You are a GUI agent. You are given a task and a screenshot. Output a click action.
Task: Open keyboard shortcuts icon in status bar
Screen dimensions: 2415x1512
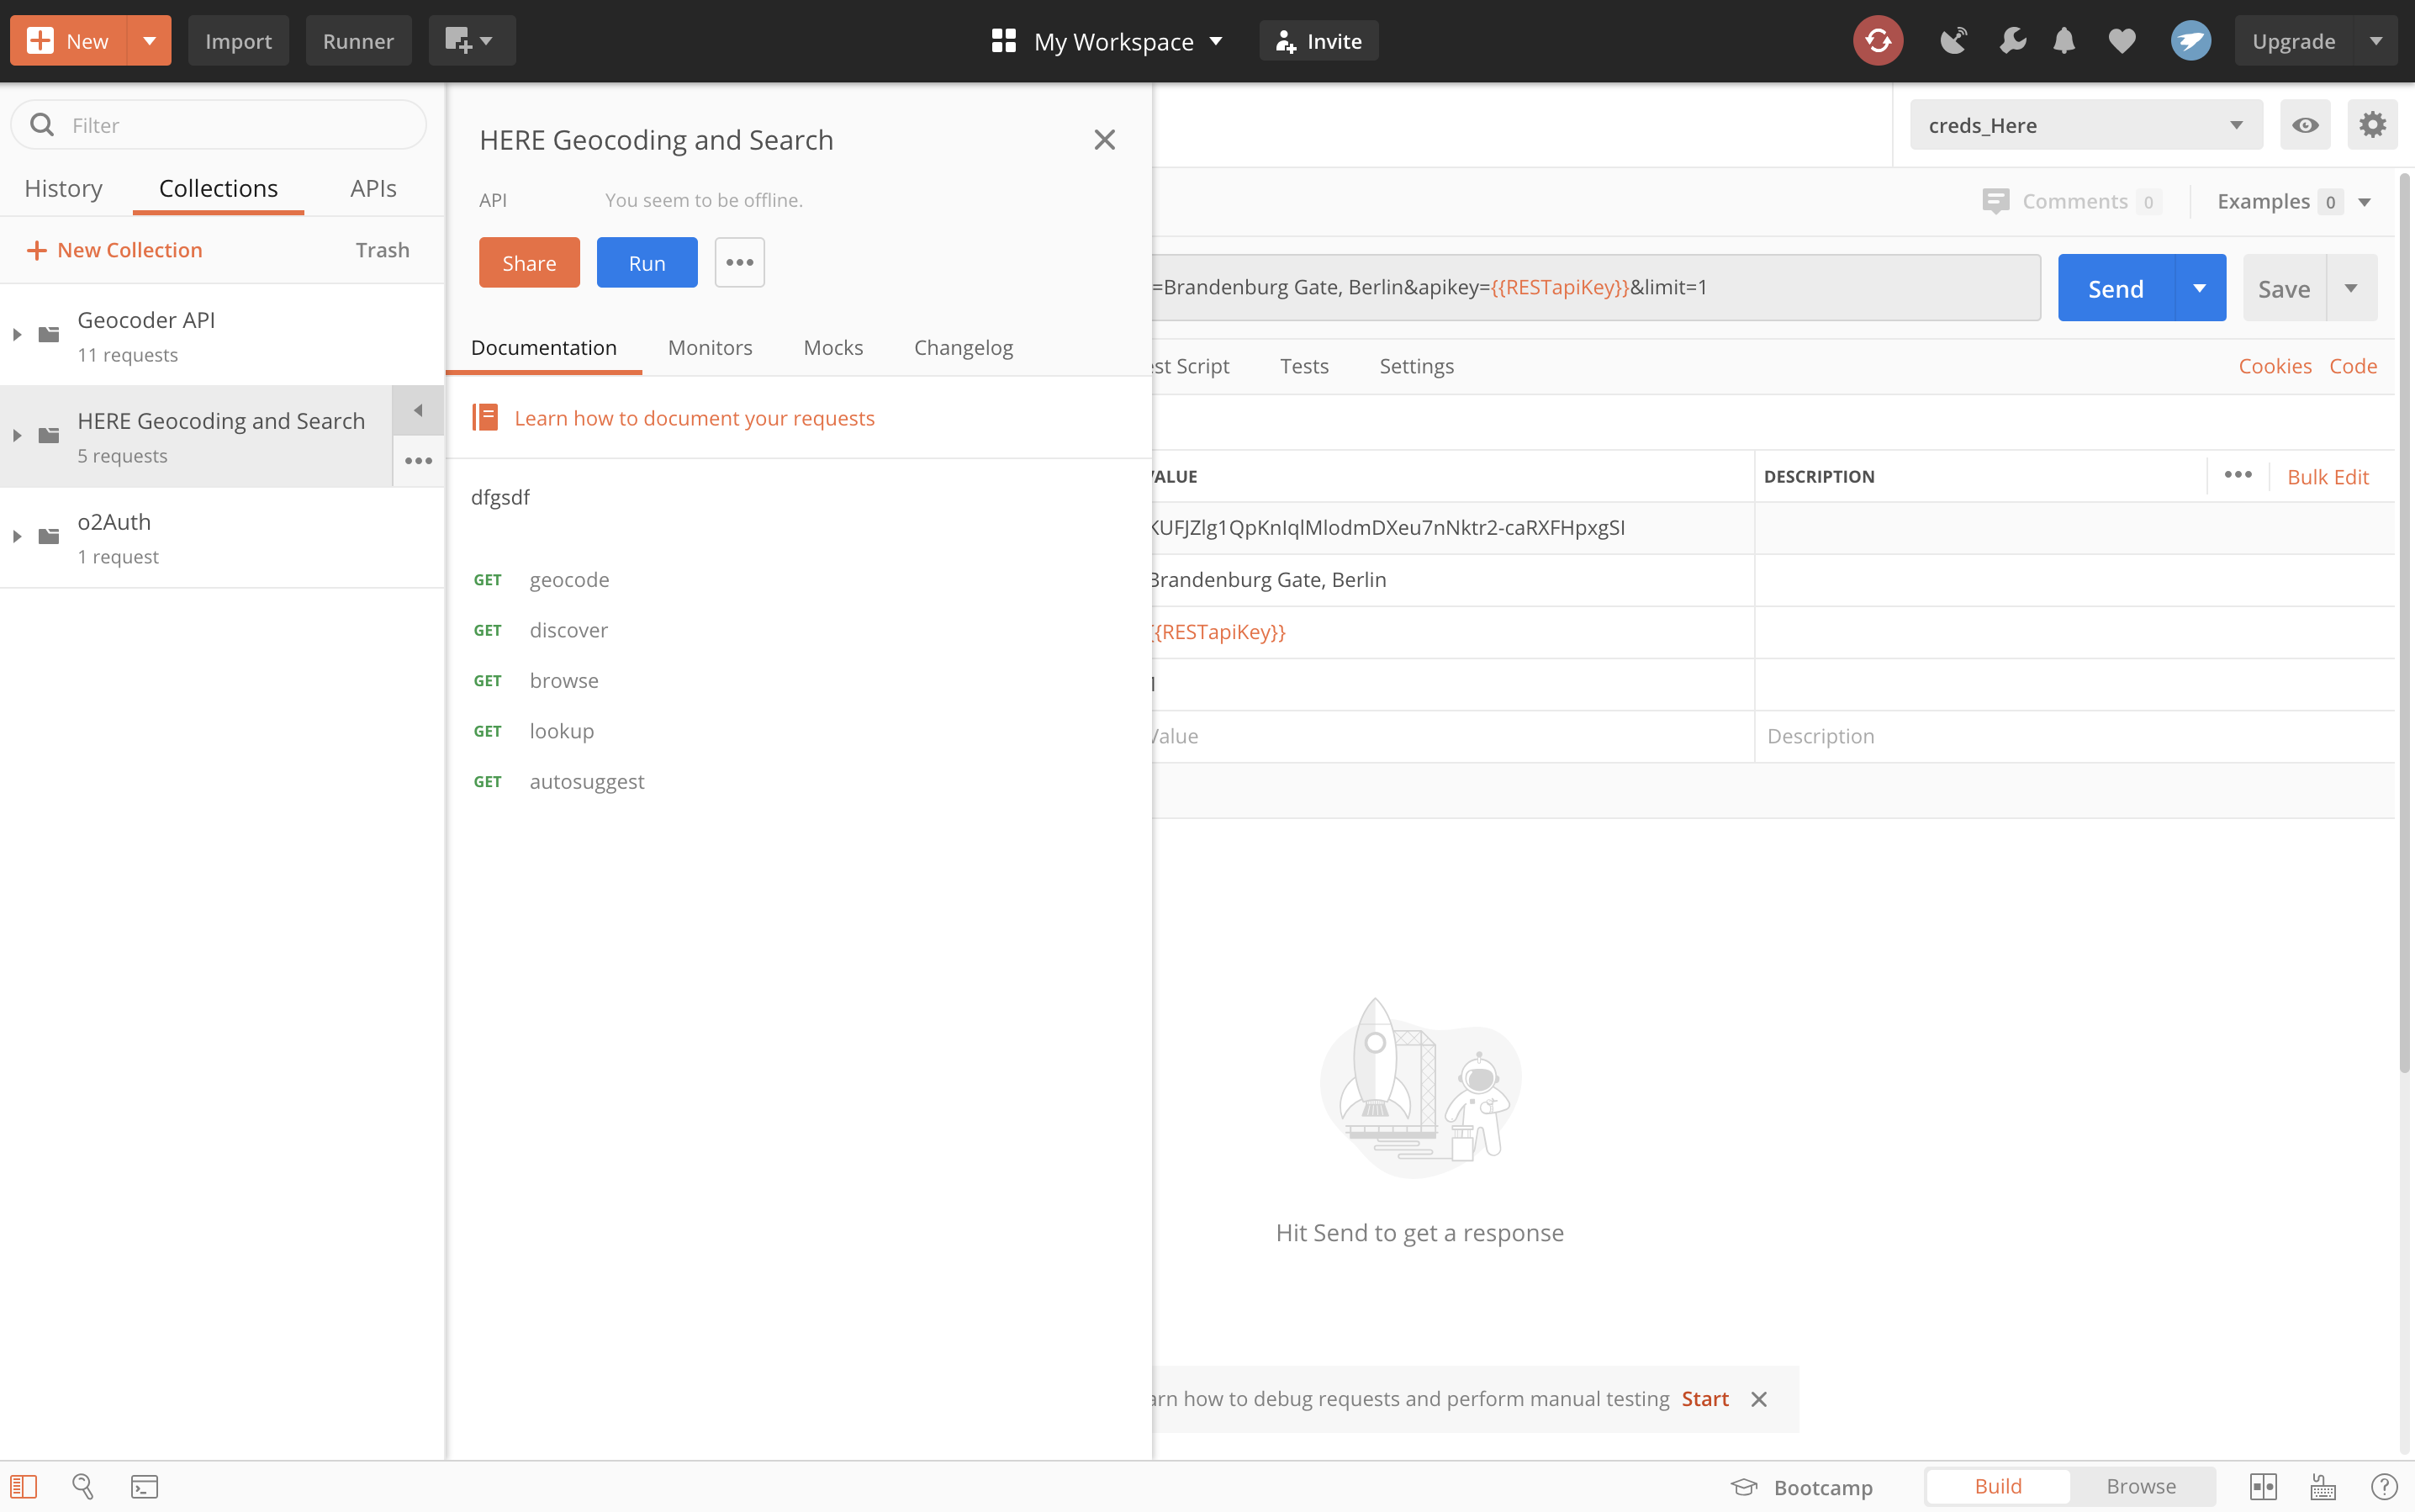point(2323,1486)
